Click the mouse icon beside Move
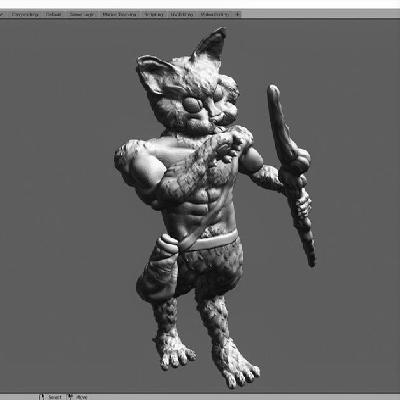The width and height of the screenshot is (400, 400). click(71, 397)
